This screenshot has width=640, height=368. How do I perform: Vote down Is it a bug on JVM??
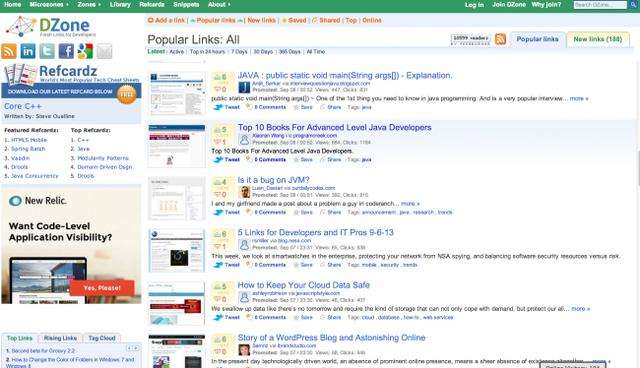coord(220,194)
